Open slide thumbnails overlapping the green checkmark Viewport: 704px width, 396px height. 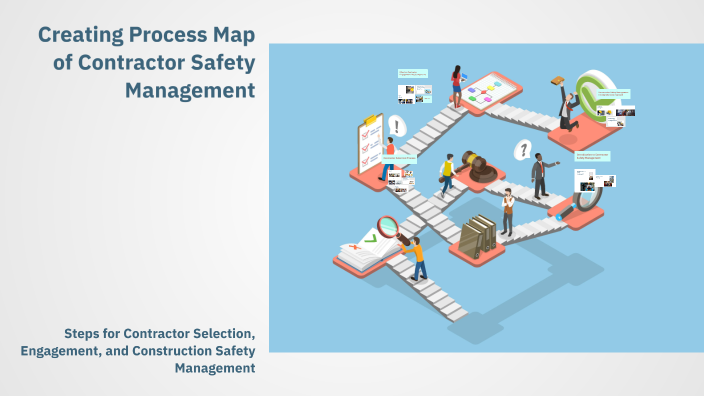616,116
